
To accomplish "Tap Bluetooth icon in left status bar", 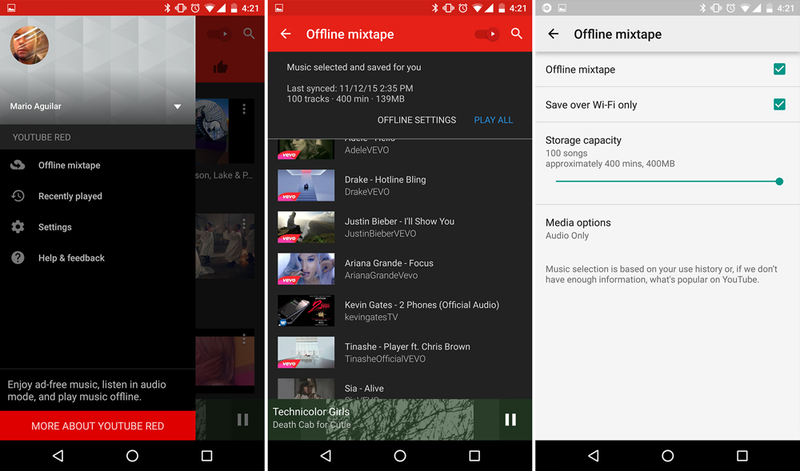I will pos(167,8).
